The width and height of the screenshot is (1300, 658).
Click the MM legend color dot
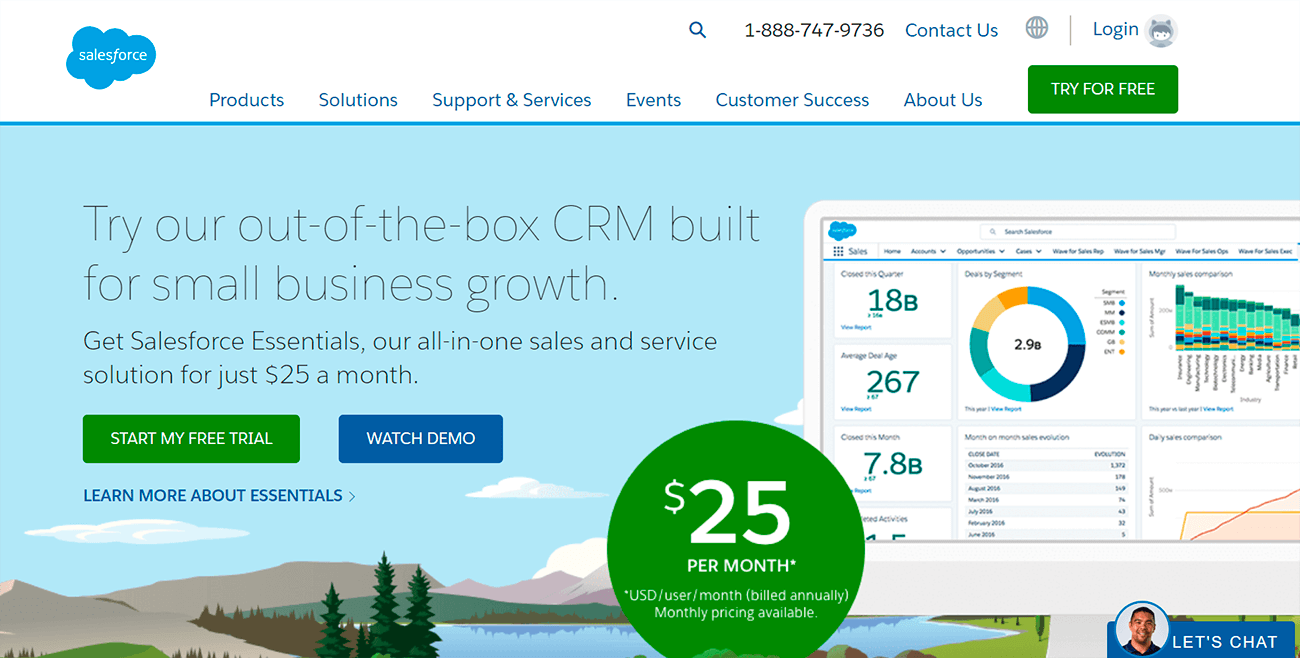click(1123, 312)
